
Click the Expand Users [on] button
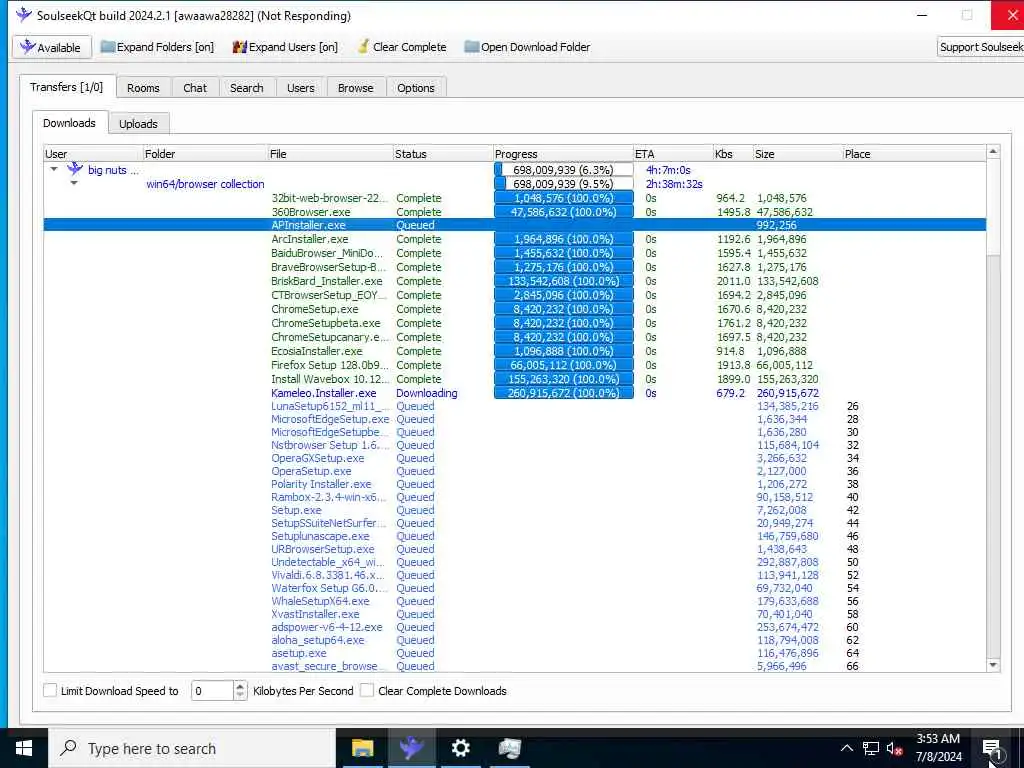(x=285, y=47)
